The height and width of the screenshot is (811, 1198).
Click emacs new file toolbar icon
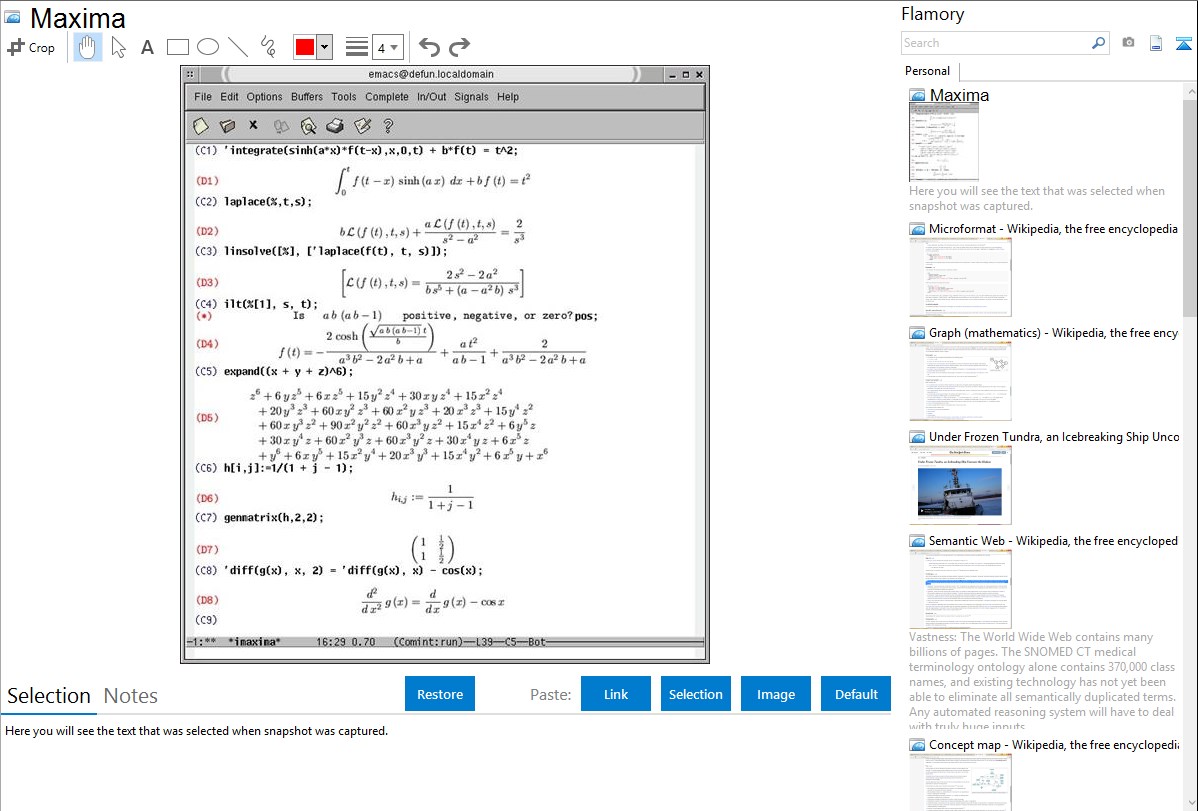click(x=201, y=125)
